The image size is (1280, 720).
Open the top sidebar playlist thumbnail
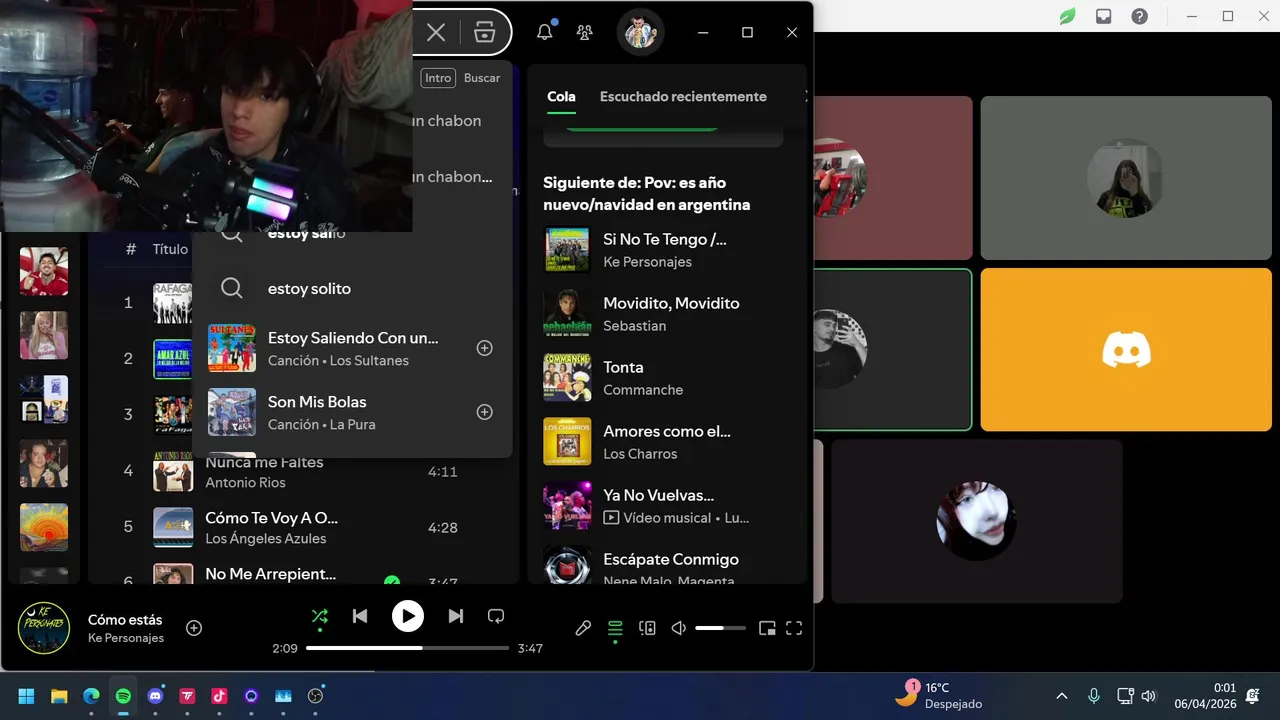click(x=44, y=271)
